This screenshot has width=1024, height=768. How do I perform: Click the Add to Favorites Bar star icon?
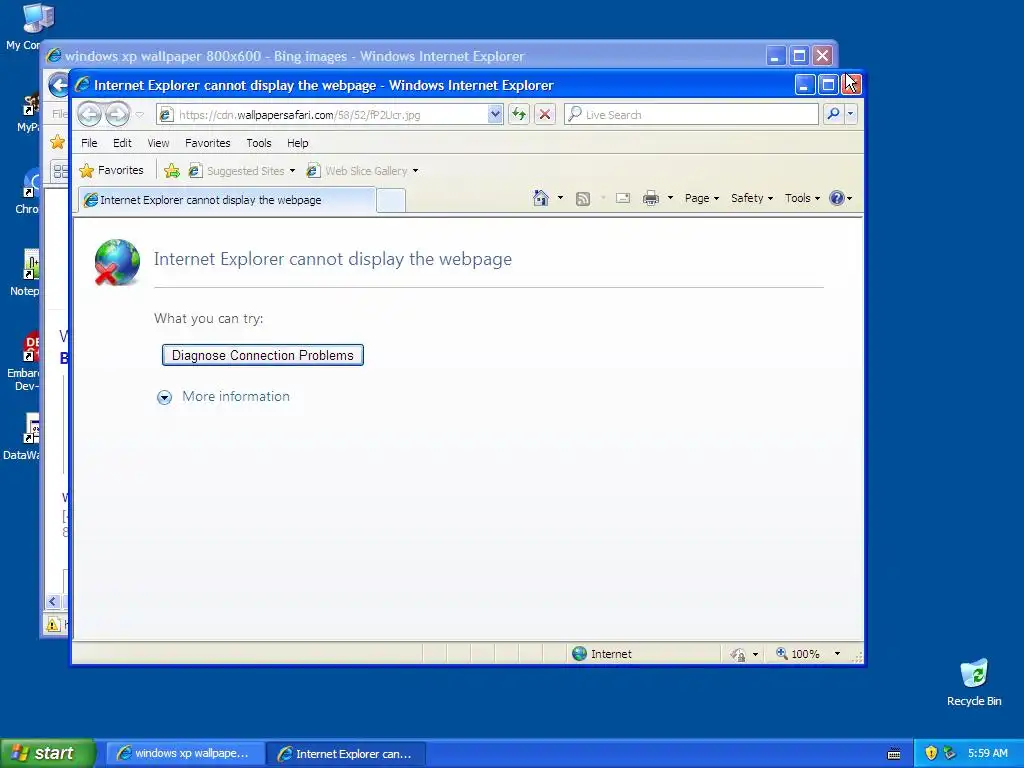click(x=172, y=171)
